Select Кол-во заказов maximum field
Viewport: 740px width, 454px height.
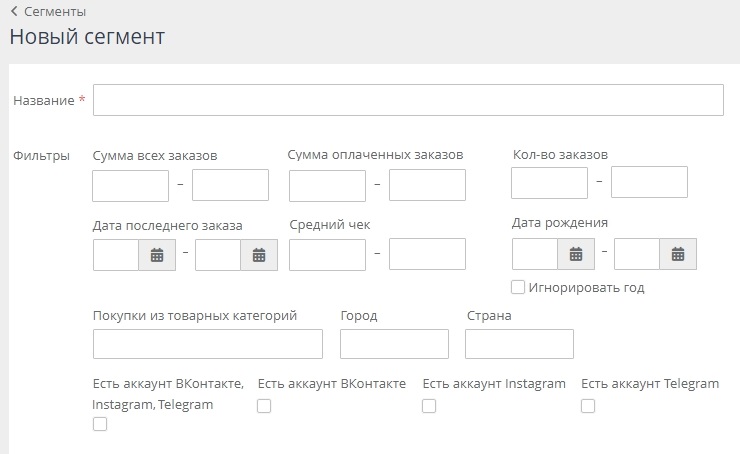[x=649, y=182]
